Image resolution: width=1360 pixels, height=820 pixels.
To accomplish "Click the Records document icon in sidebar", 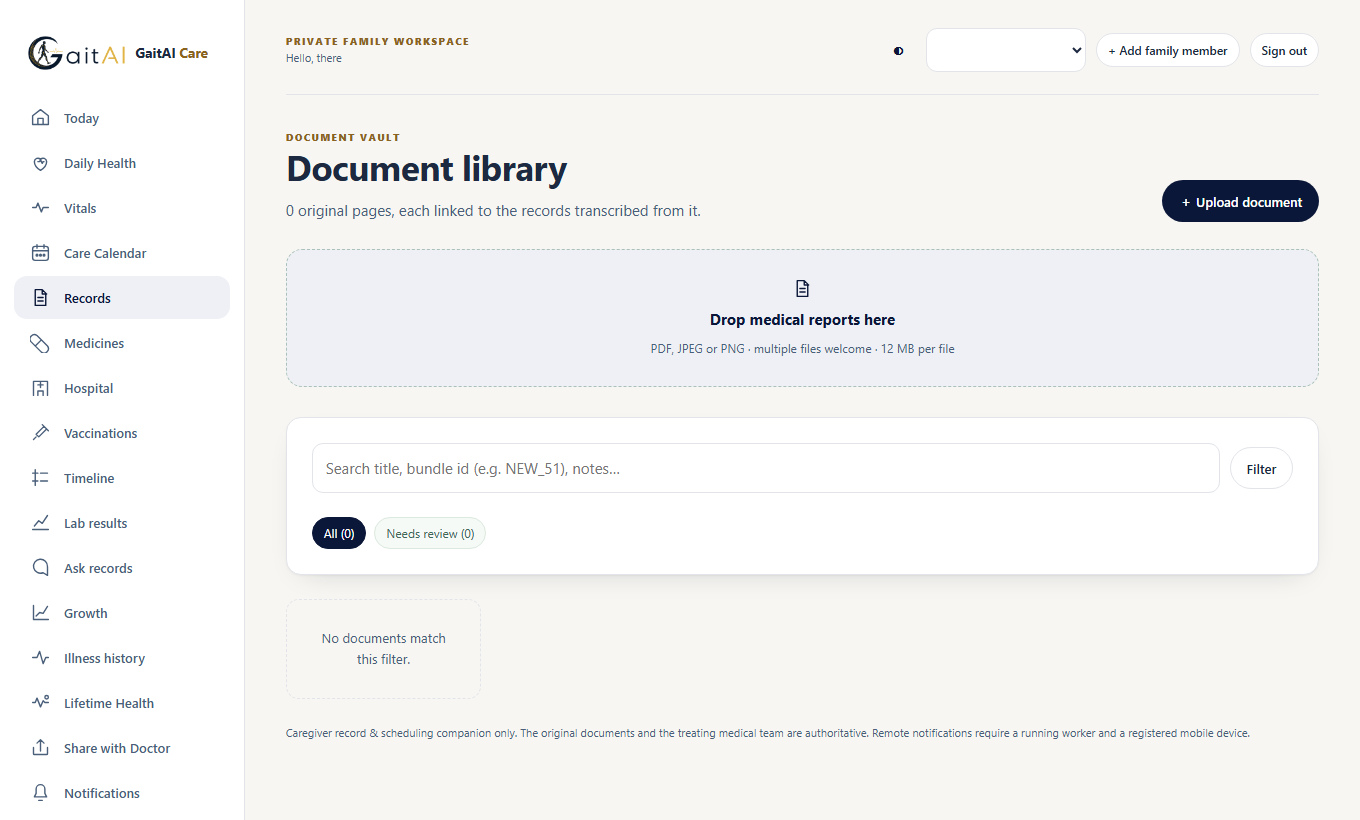I will pyautogui.click(x=40, y=298).
